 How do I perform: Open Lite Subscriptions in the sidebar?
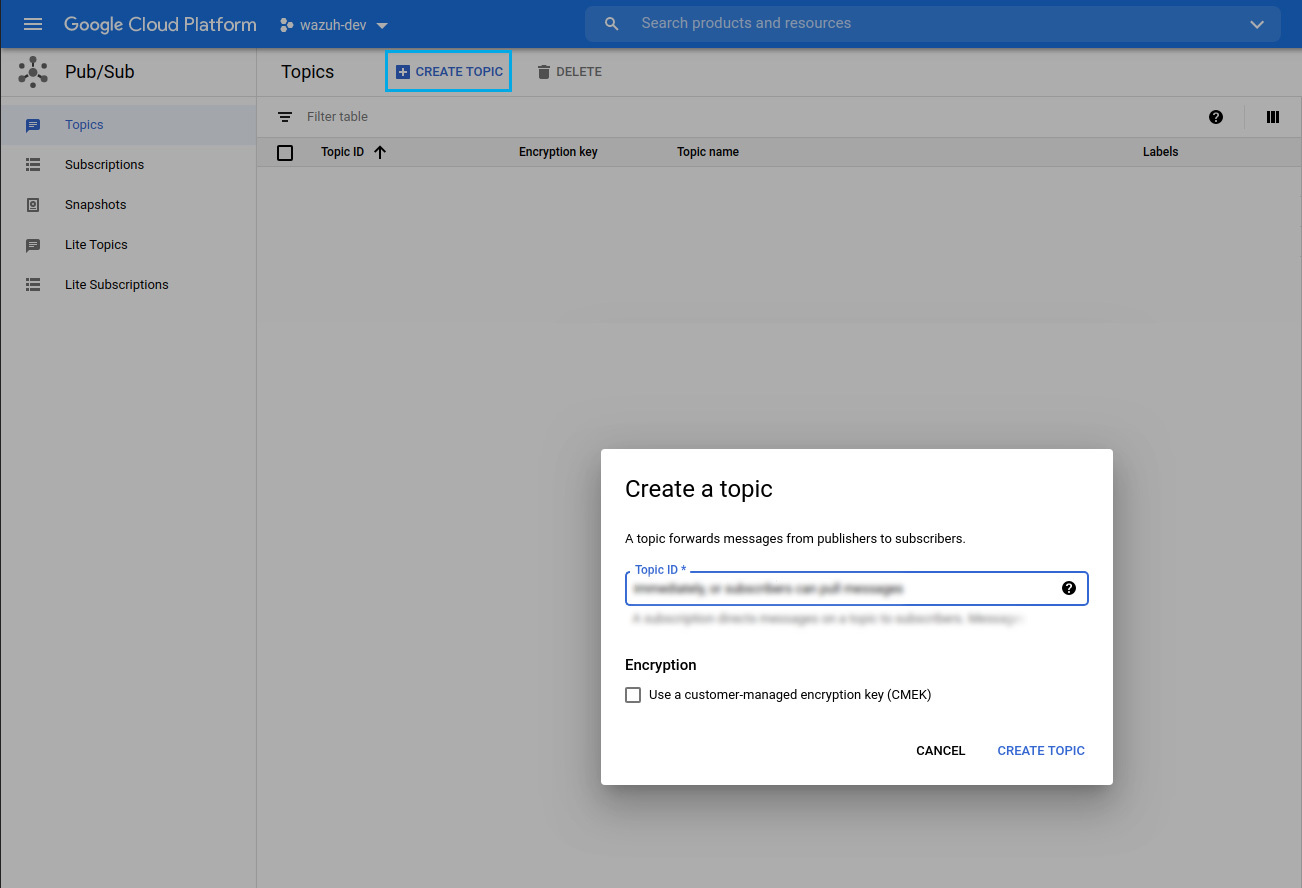tap(116, 285)
